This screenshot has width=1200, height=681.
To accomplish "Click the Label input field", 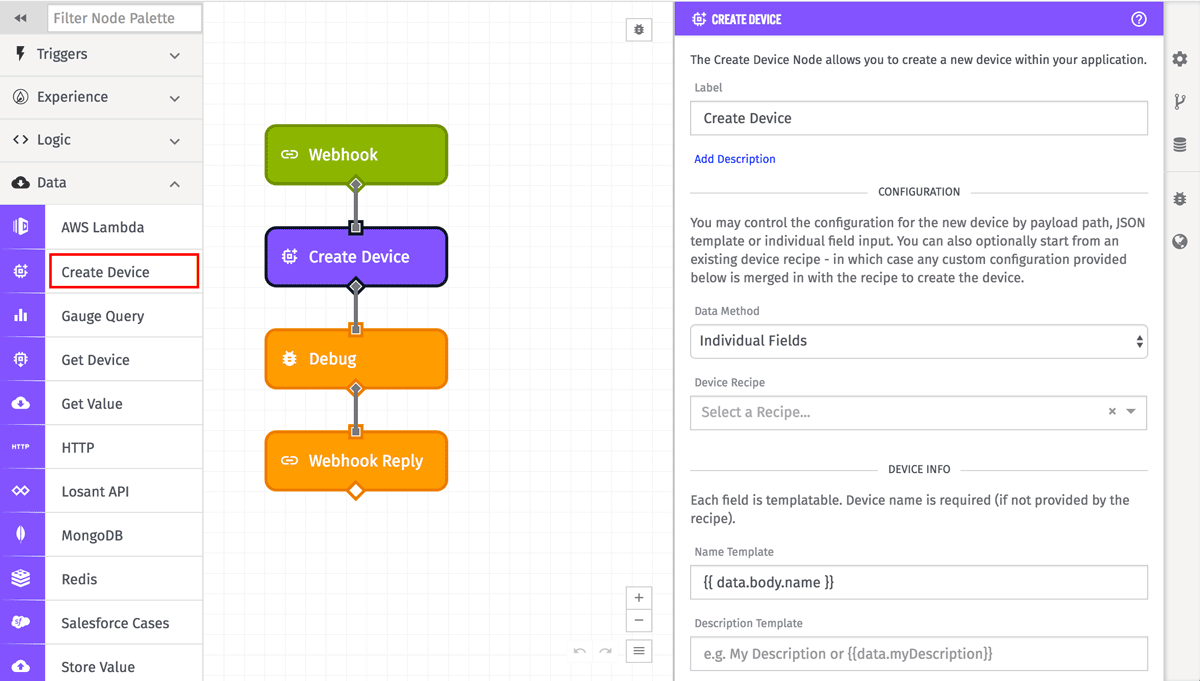I will pos(918,118).
